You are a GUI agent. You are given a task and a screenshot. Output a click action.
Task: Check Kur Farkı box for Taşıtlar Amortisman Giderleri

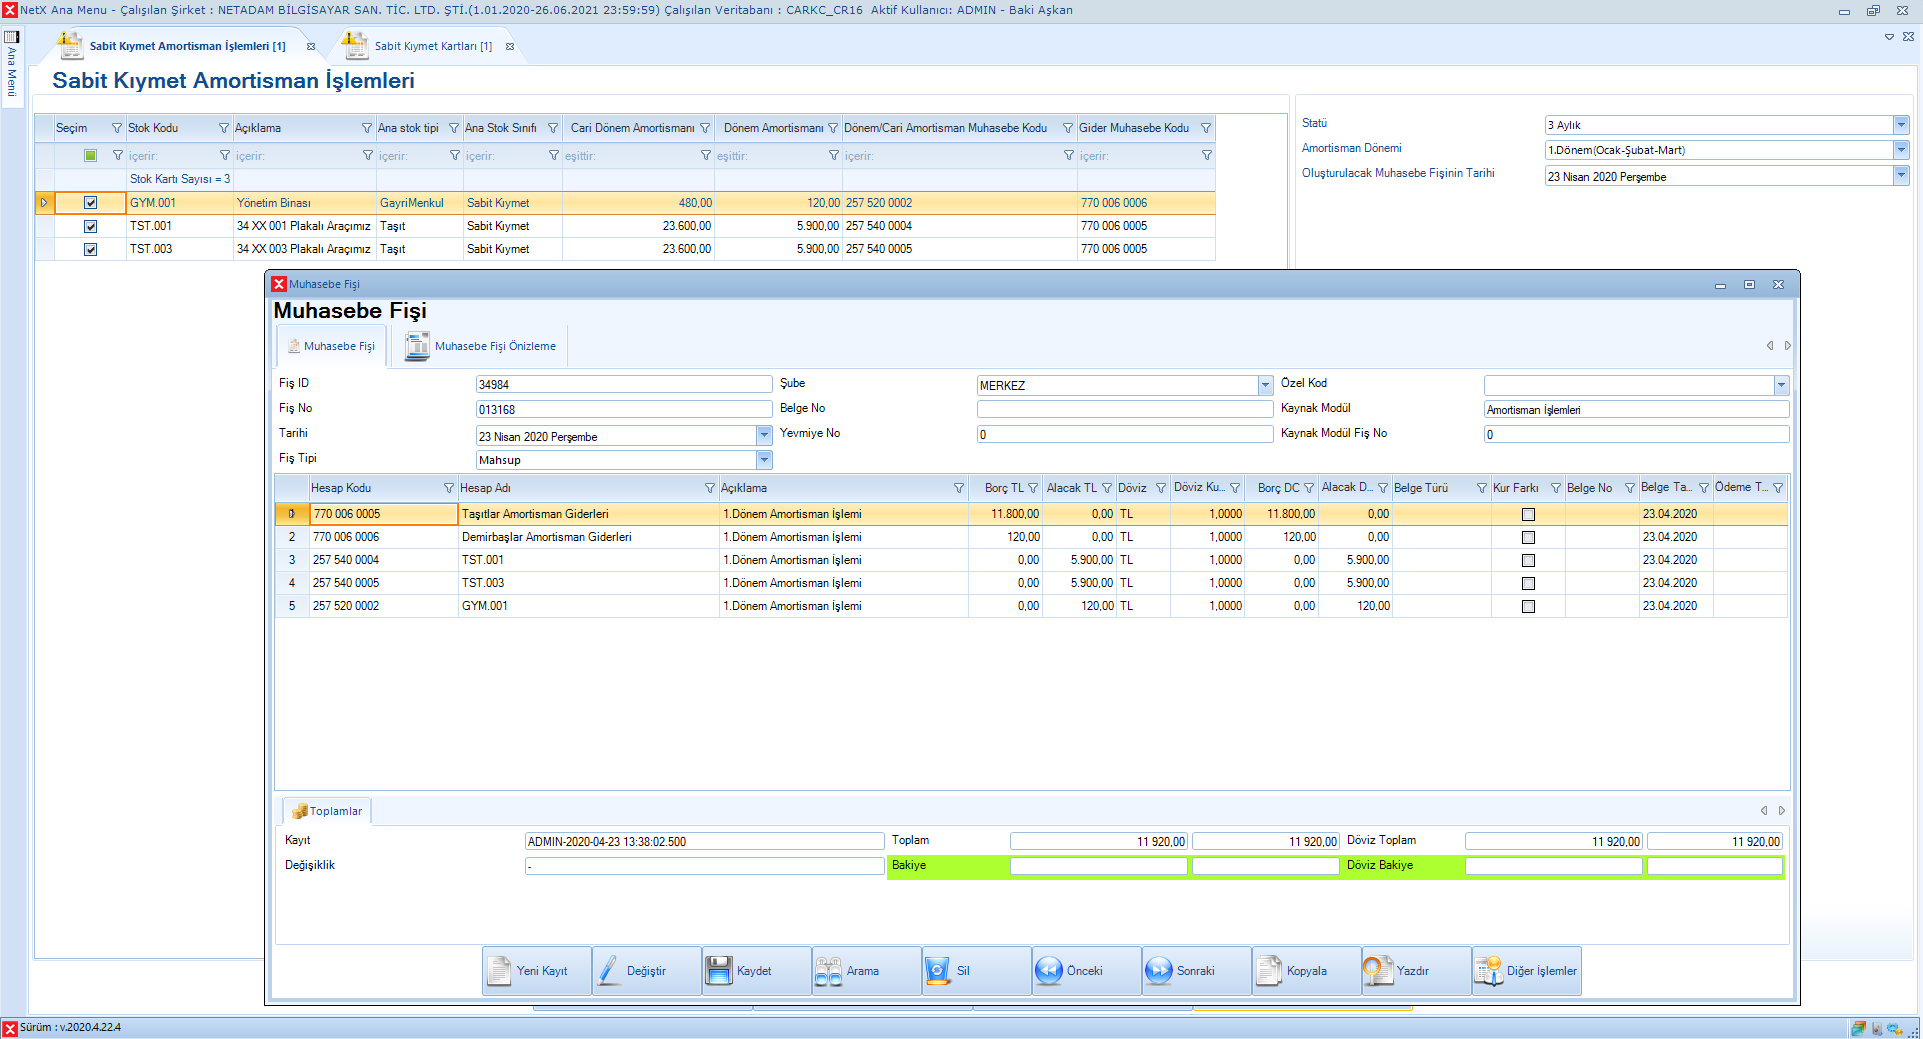point(1528,514)
